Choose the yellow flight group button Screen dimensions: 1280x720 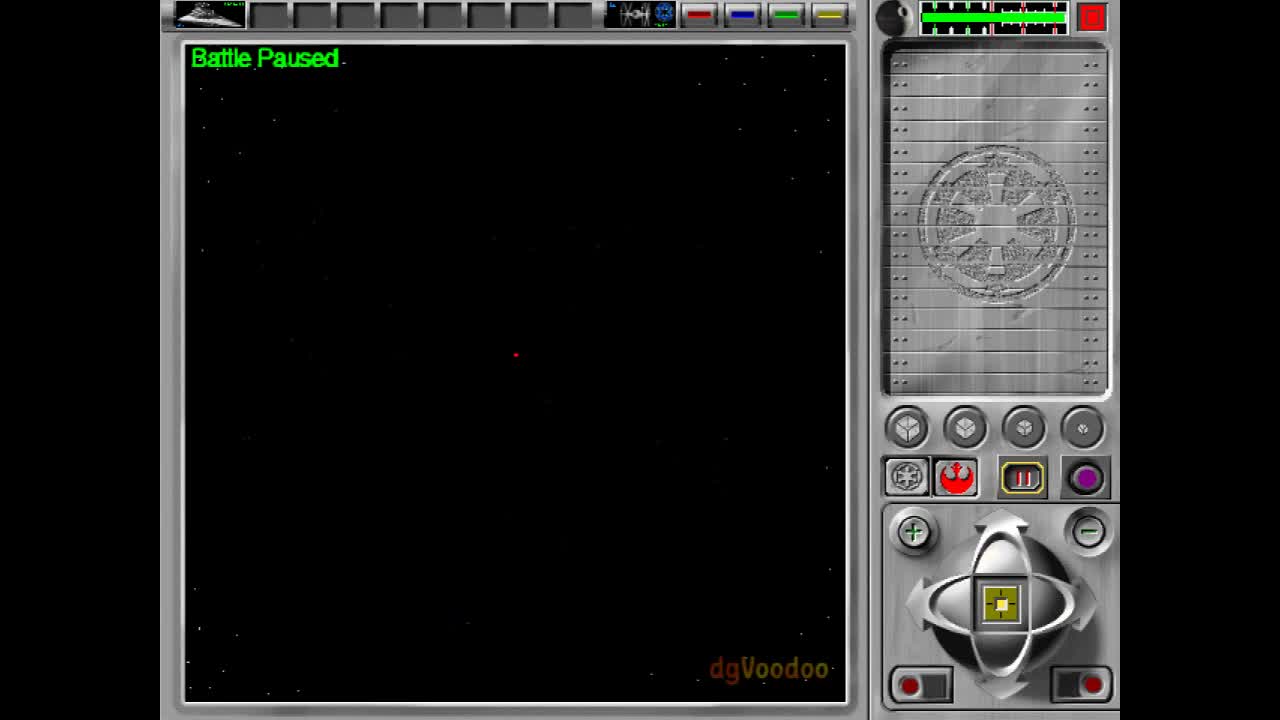pos(830,14)
